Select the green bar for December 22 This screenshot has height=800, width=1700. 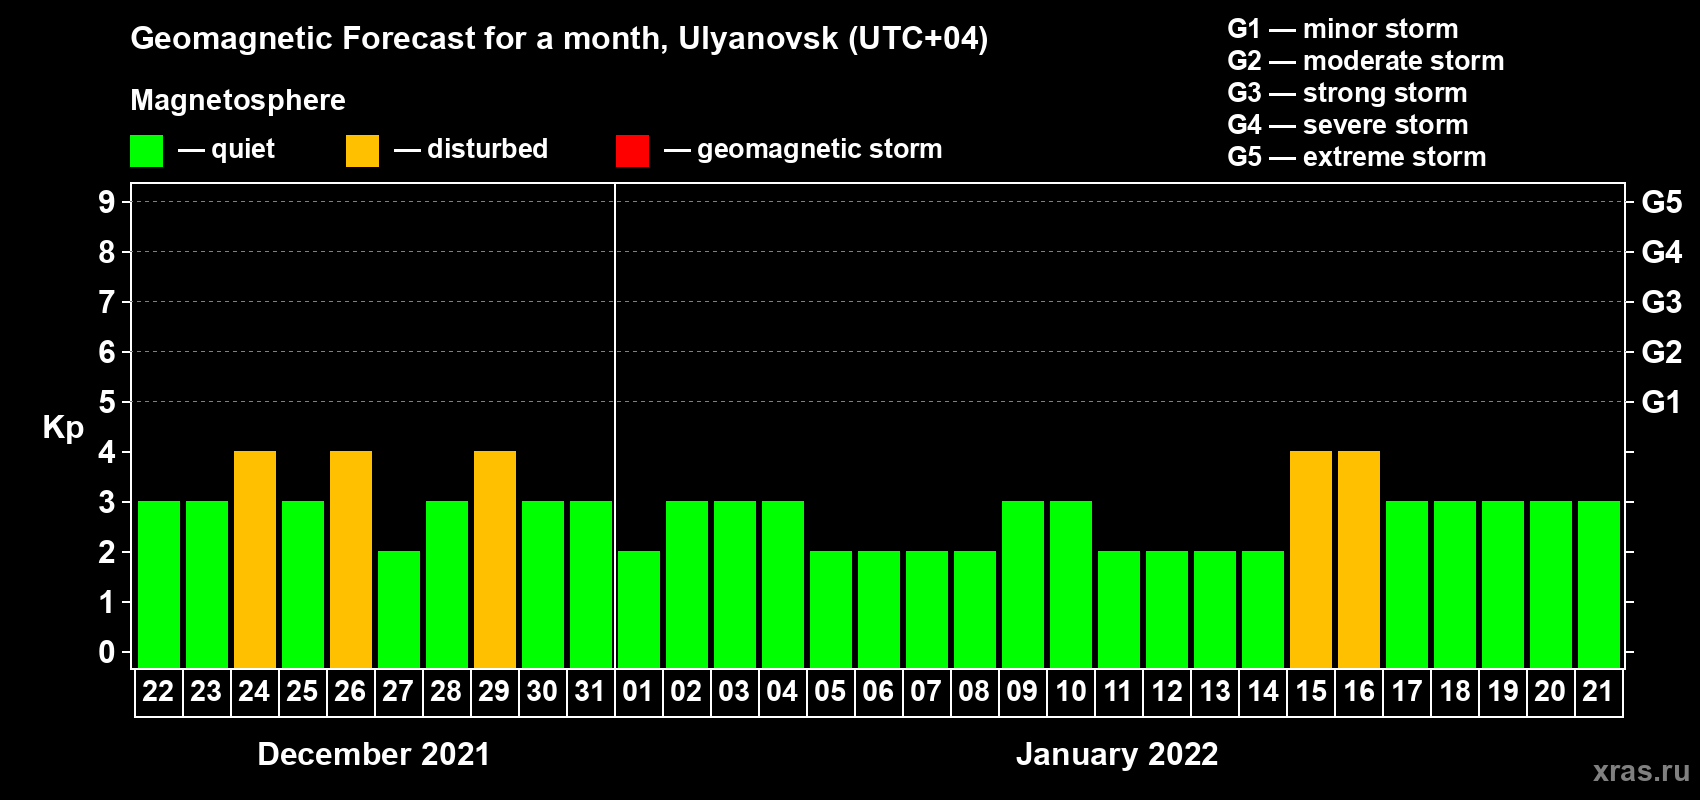tap(159, 584)
